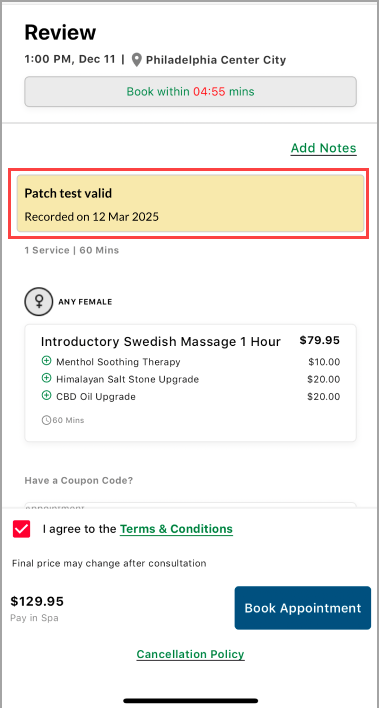View the Cancellation Policy
Screen dimensions: 379x708
click(x=190, y=654)
